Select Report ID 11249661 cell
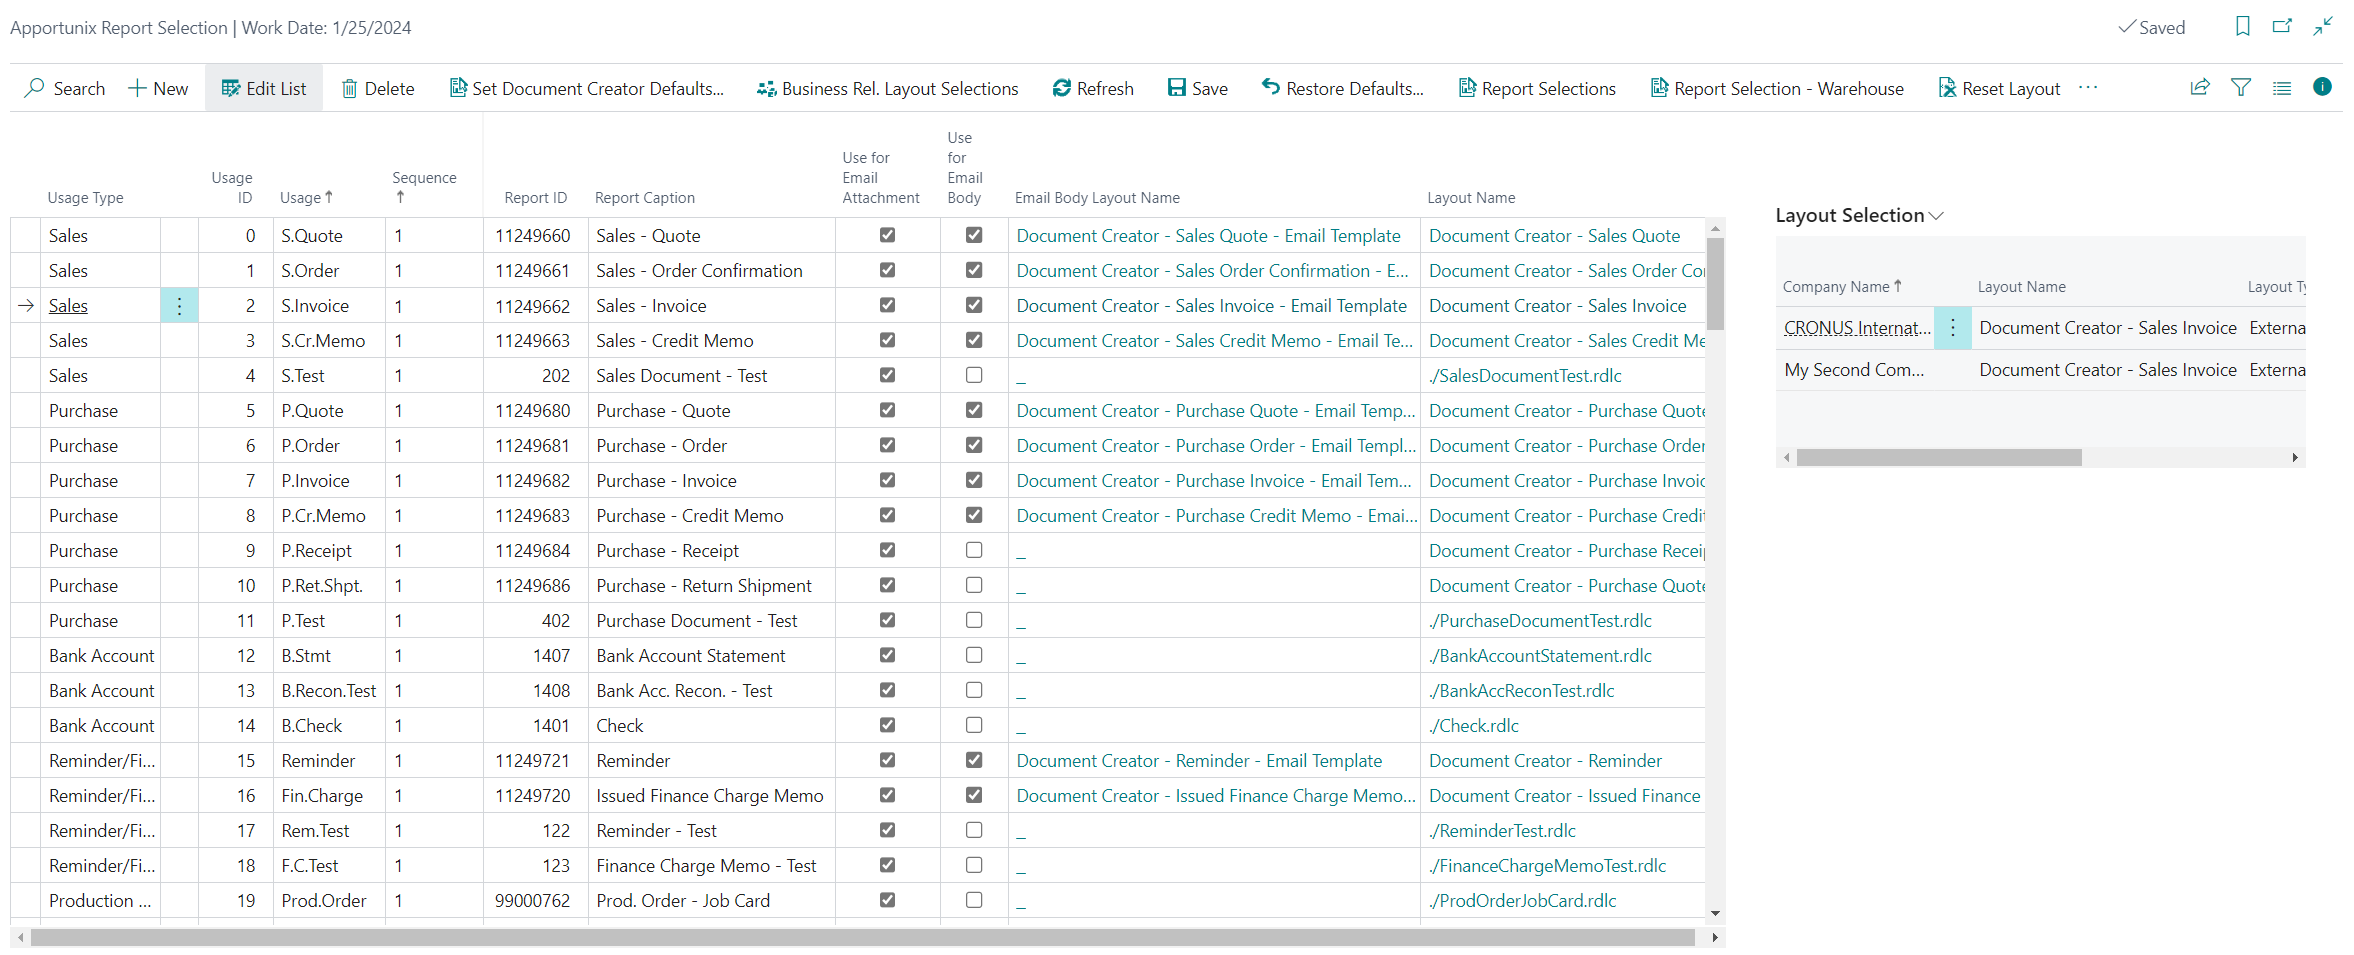The width and height of the screenshot is (2354, 955). pyautogui.click(x=536, y=271)
